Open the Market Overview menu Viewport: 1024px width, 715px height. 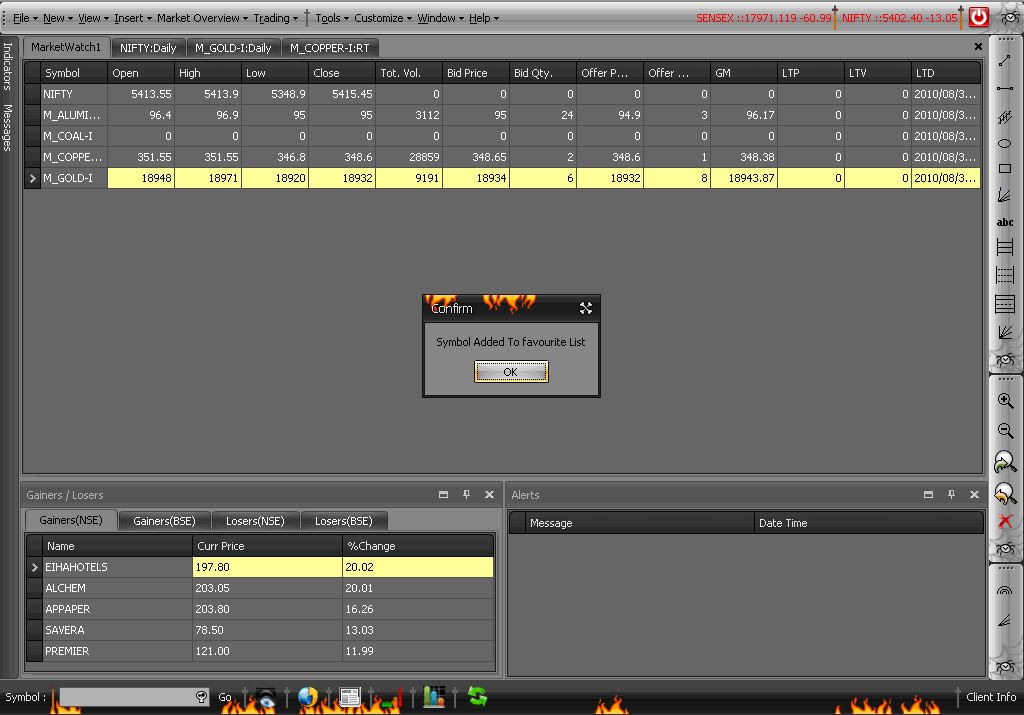[202, 18]
